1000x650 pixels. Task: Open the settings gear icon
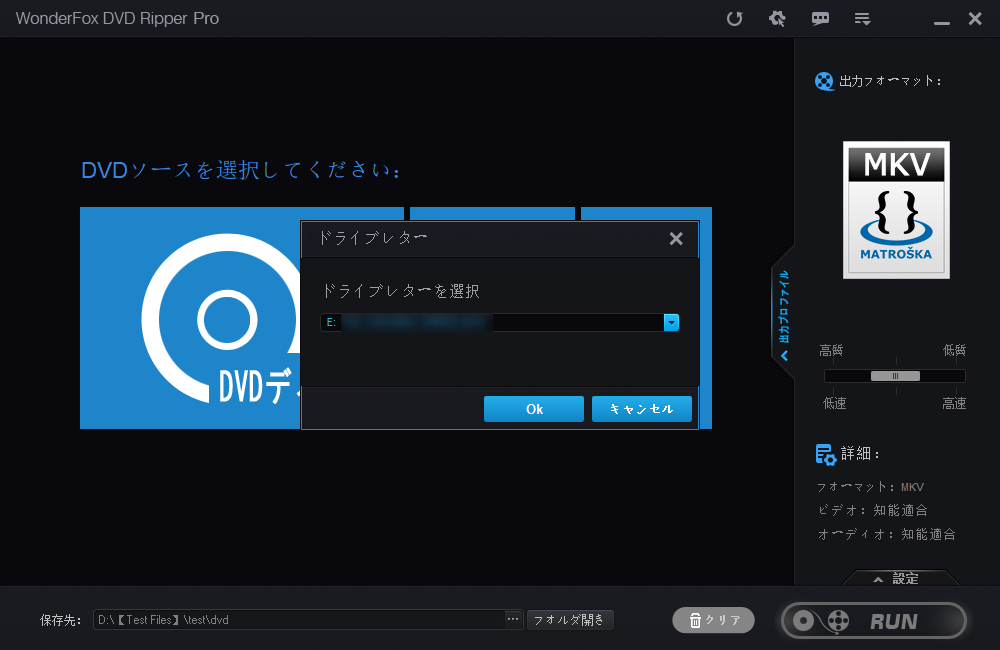point(777,18)
